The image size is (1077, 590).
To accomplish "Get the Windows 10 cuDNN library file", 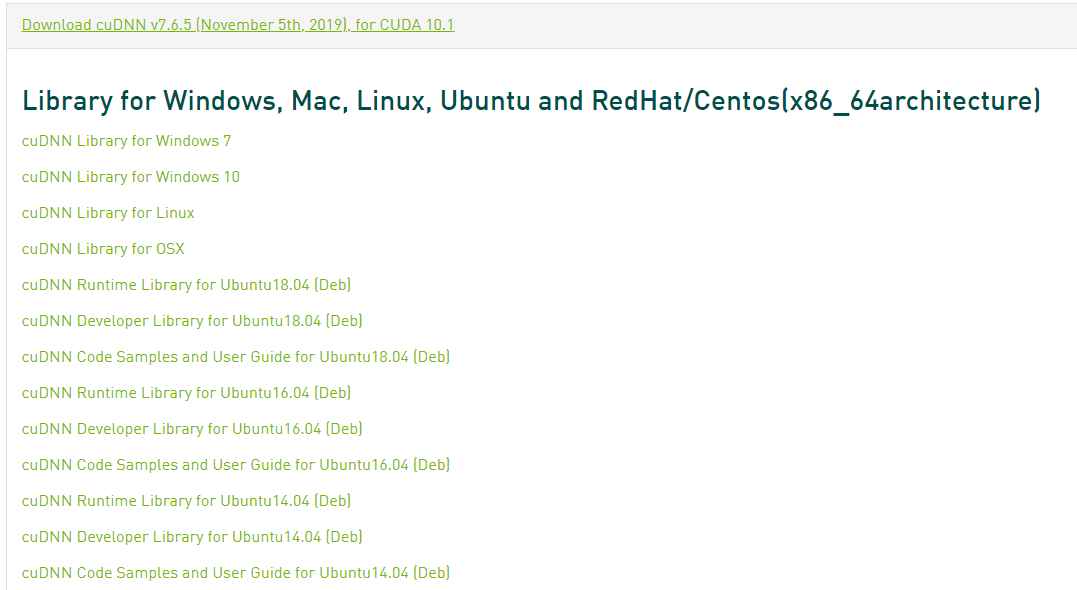I will (x=130, y=177).
